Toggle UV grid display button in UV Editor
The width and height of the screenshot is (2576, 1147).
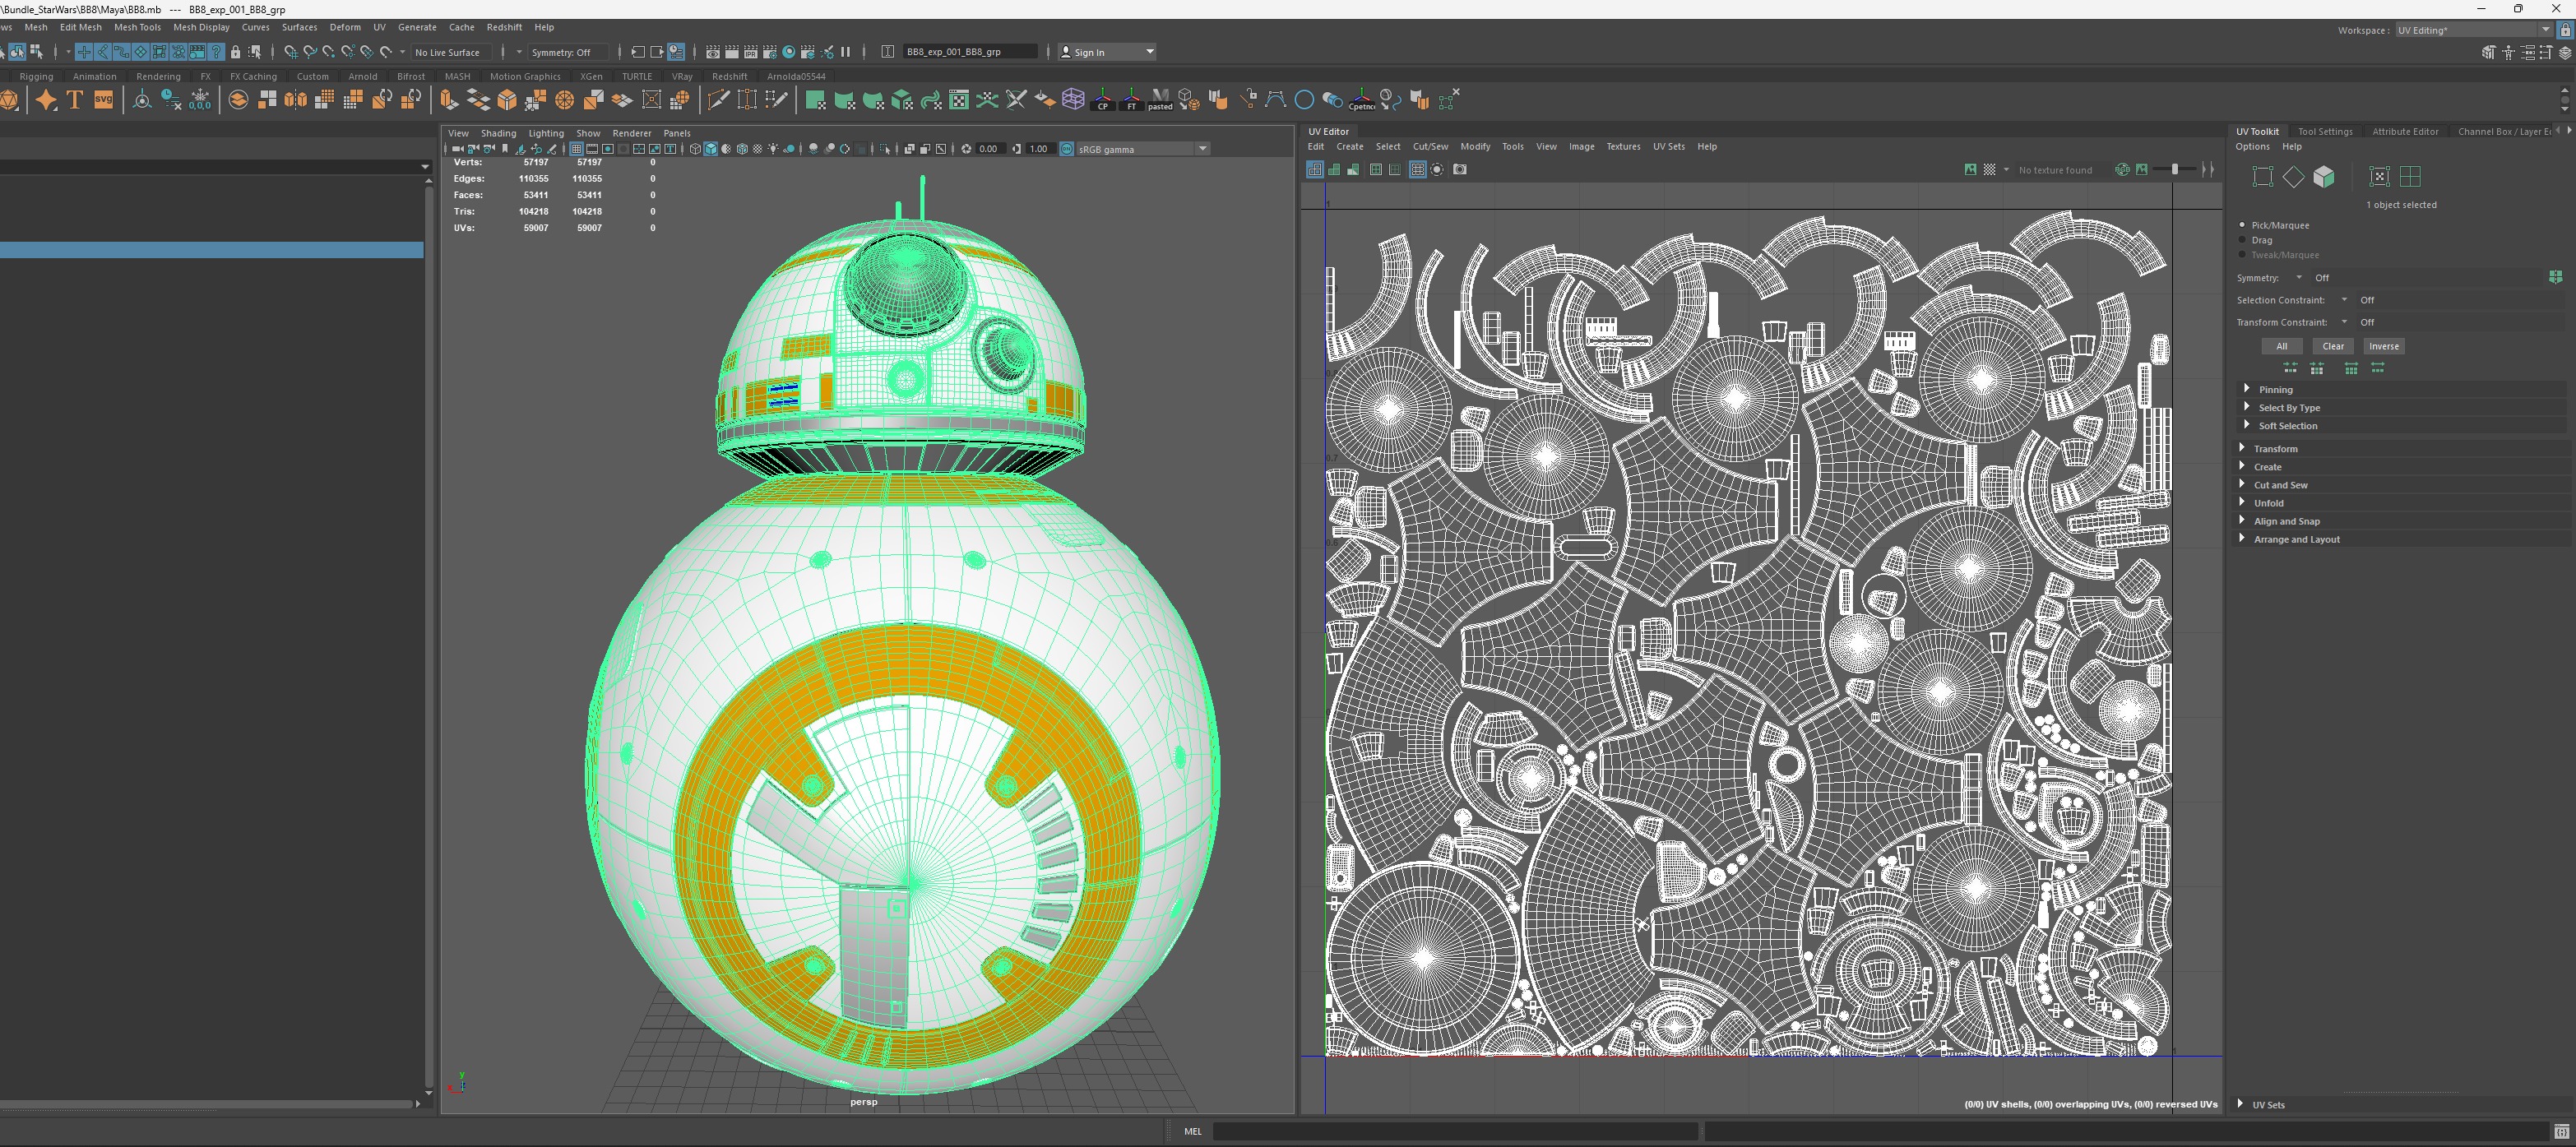(1417, 170)
